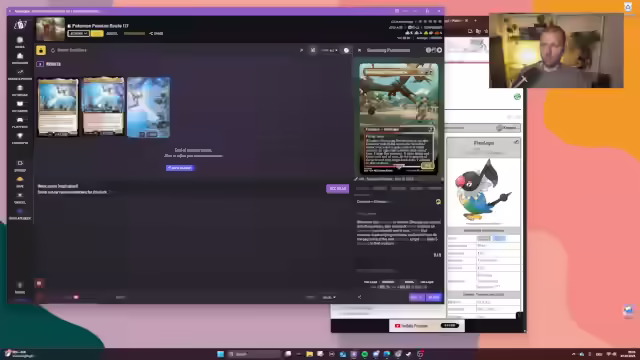Click the YouTube Premium banner in the browser window
This screenshot has height=360, width=640.
pyautogui.click(x=427, y=326)
